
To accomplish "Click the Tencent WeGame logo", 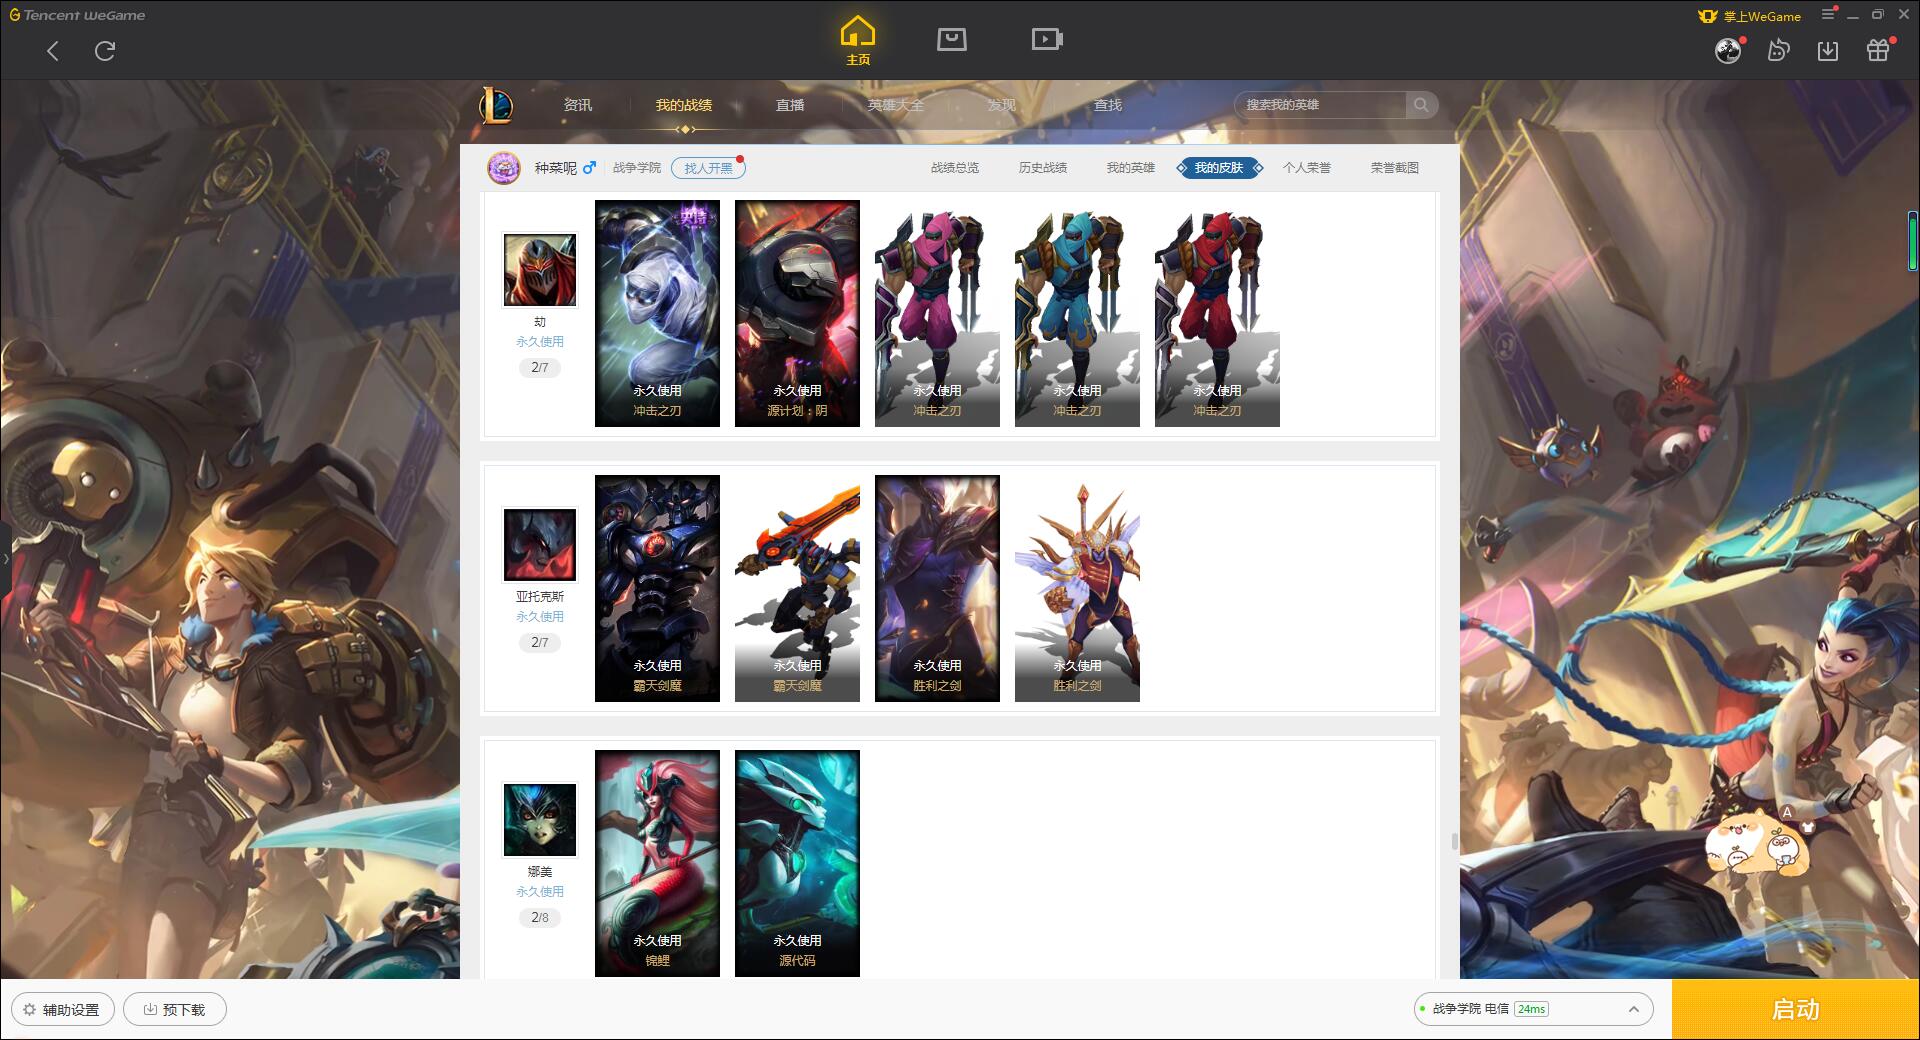I will [x=77, y=15].
